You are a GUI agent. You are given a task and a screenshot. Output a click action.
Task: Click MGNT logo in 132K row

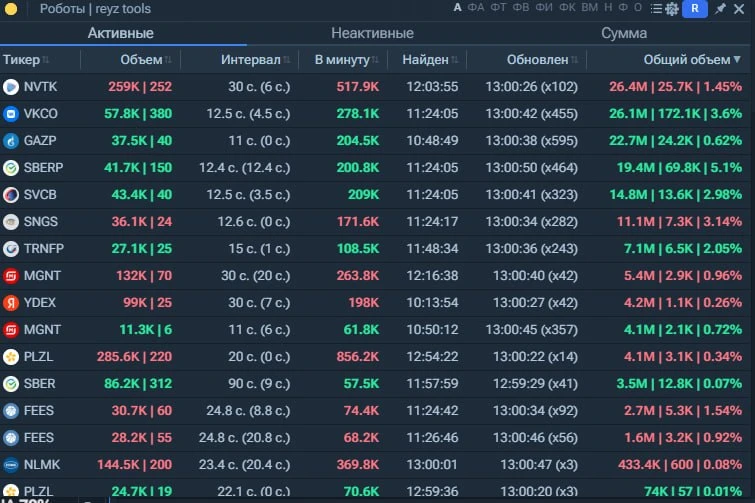point(11,275)
